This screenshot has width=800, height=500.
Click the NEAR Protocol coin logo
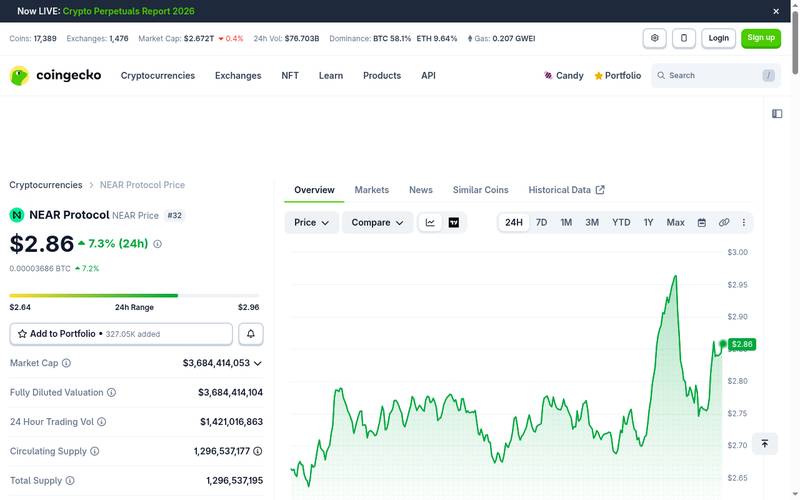point(17,215)
